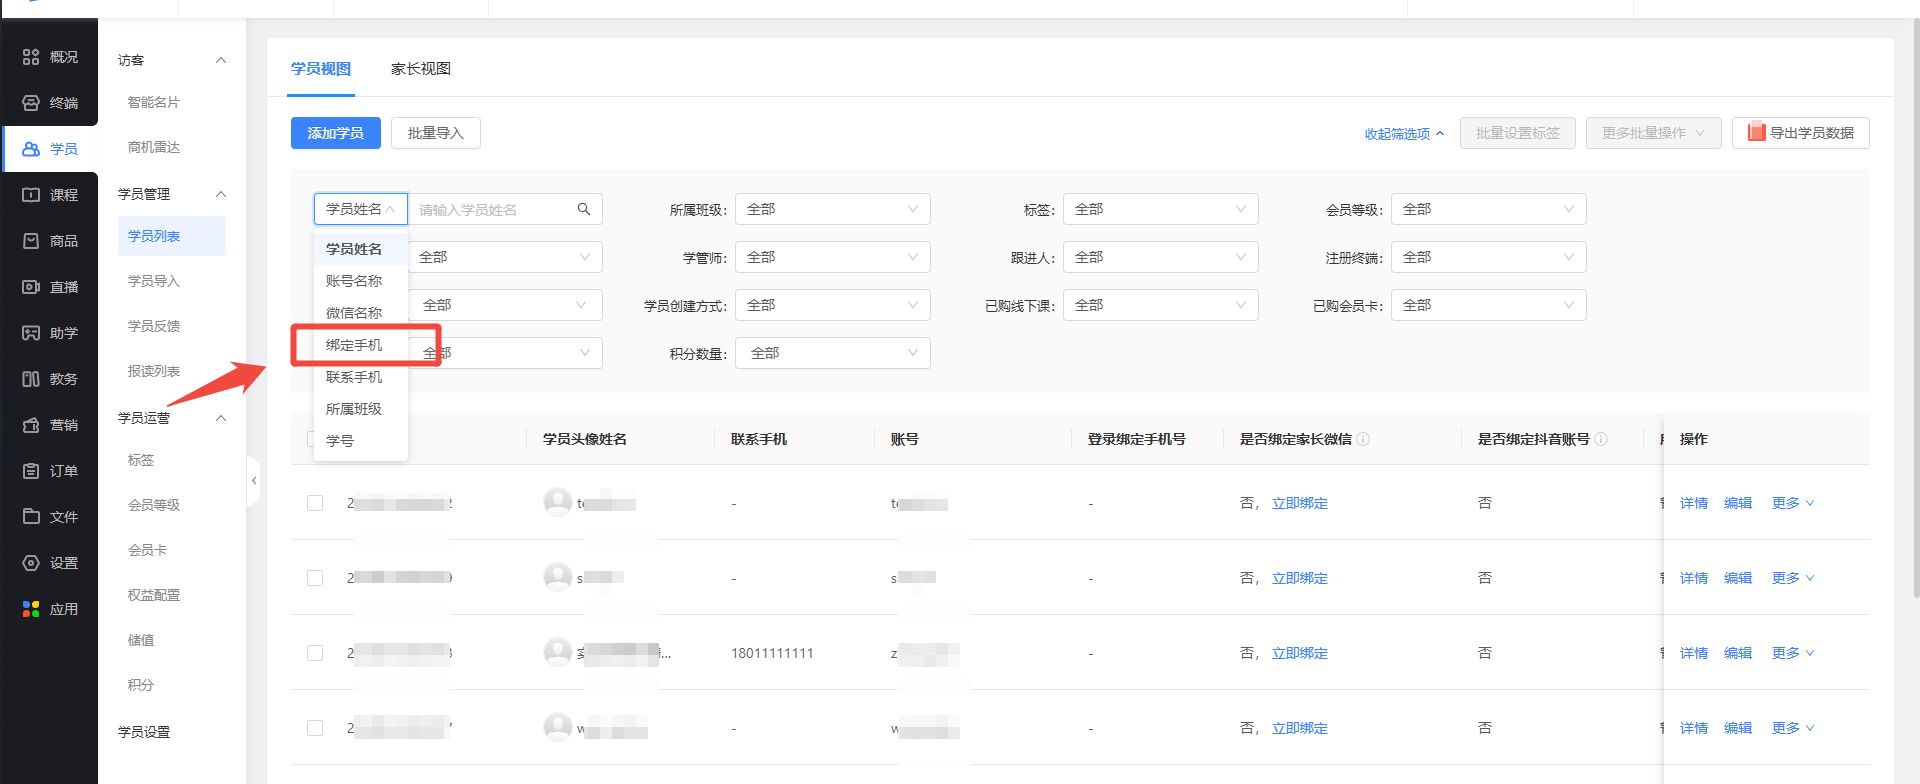Select the 营销 marketing sidebar icon
Image resolution: width=1920 pixels, height=784 pixels.
pos(31,425)
